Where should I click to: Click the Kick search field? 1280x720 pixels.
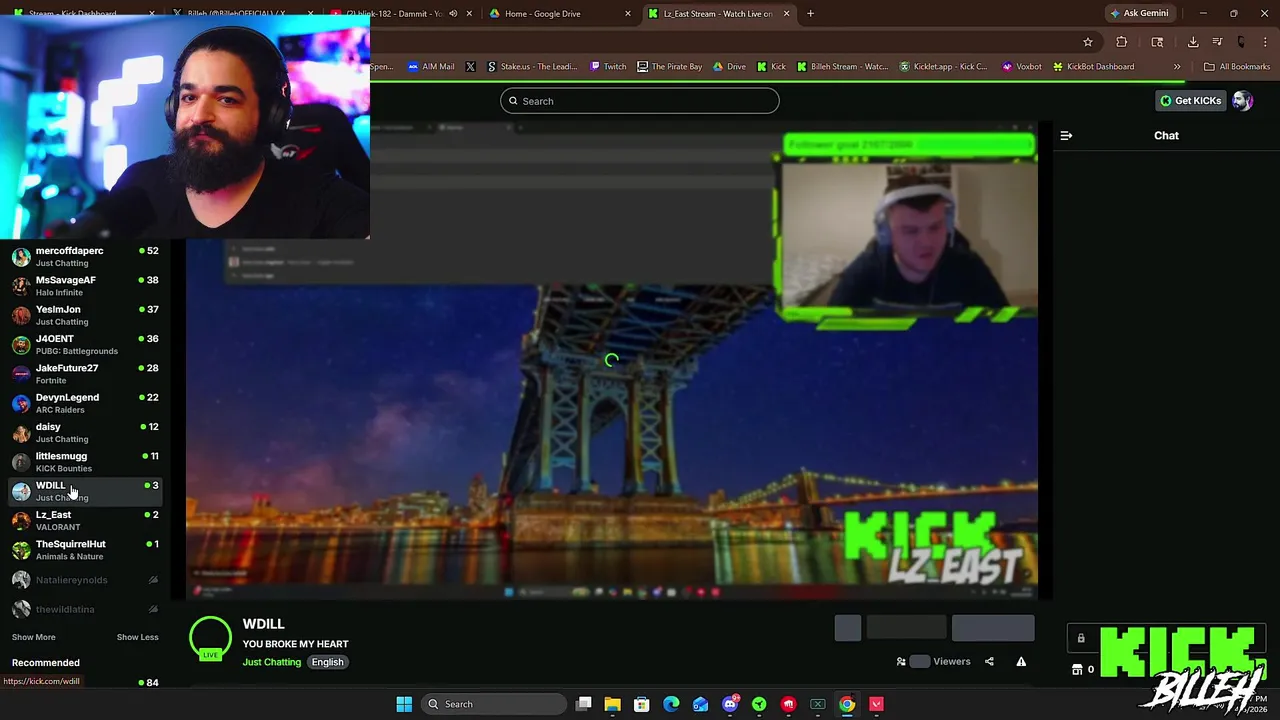click(640, 101)
